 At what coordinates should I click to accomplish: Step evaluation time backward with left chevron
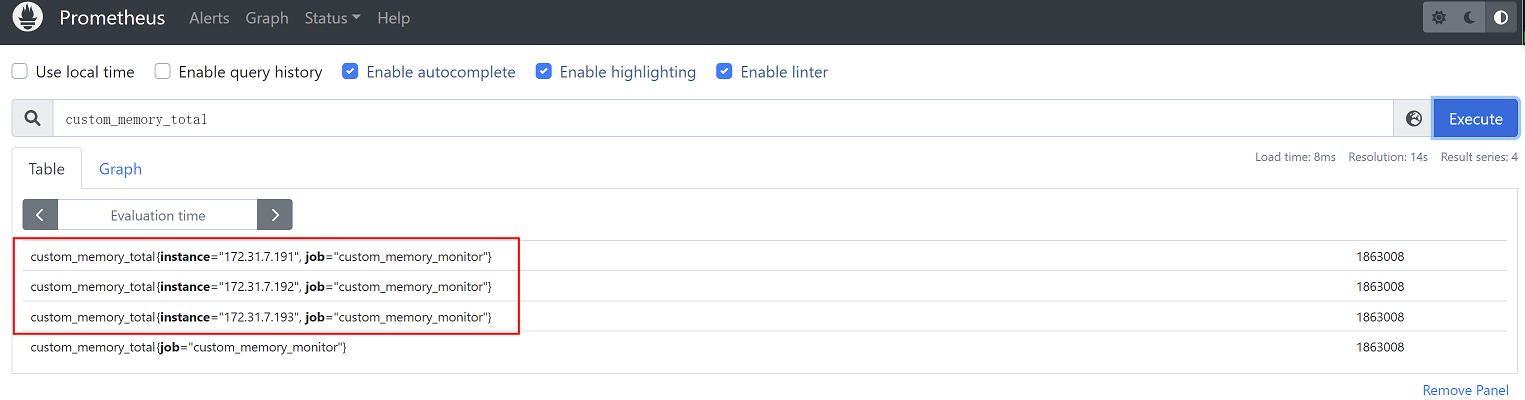[40, 215]
